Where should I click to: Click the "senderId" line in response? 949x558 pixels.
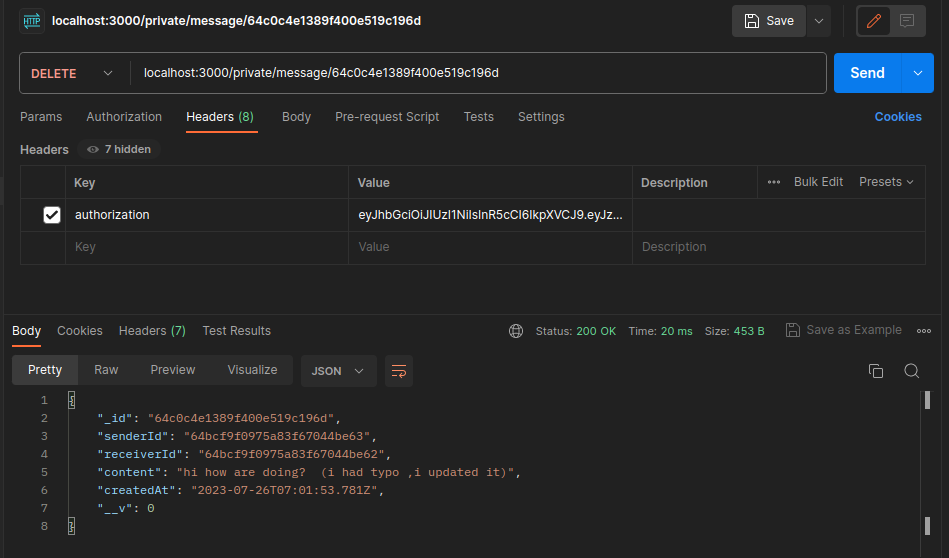(x=237, y=436)
